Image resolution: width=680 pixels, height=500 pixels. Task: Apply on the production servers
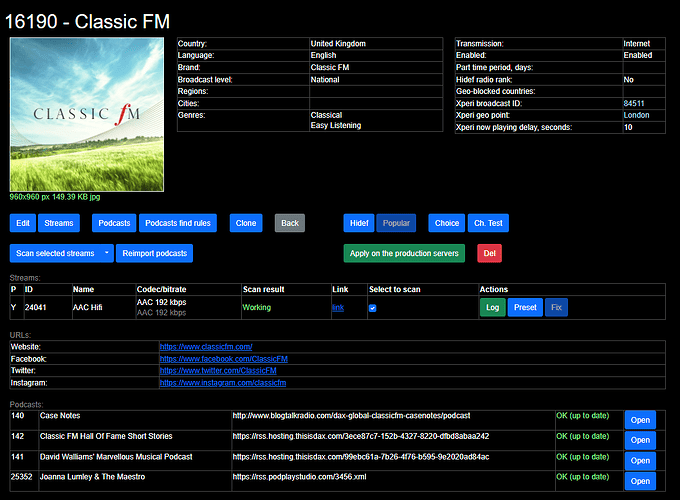pos(404,253)
